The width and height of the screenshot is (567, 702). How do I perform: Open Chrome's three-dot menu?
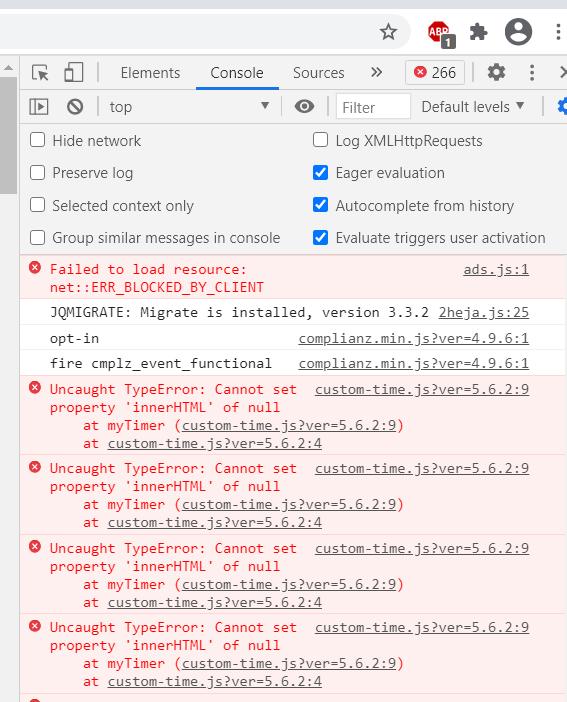pyautogui.click(x=558, y=32)
